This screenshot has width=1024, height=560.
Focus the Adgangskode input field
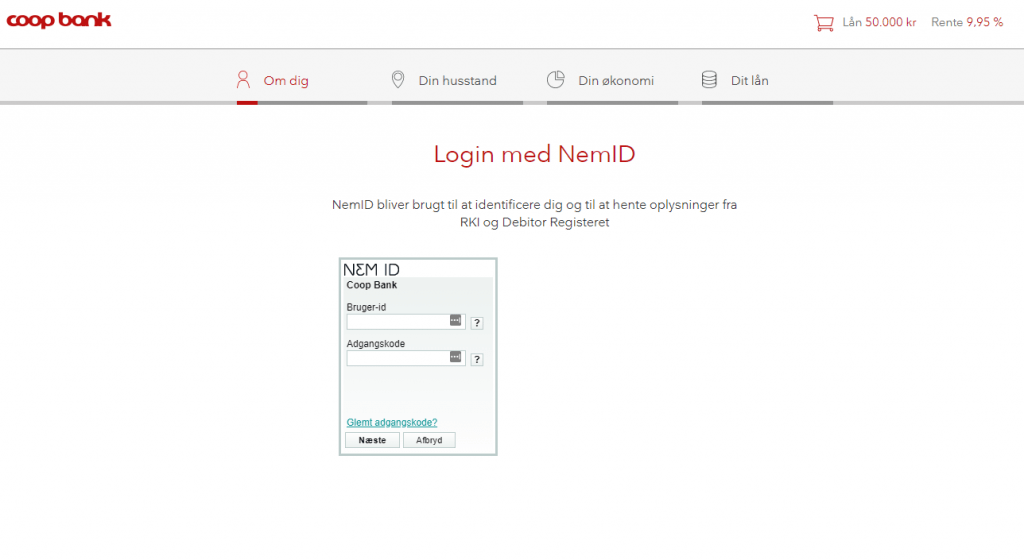tap(406, 358)
